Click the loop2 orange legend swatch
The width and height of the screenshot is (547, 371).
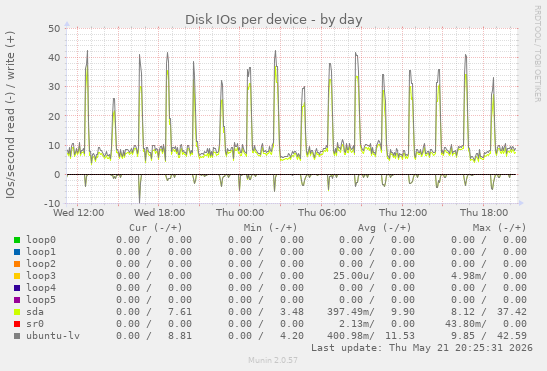(17, 264)
